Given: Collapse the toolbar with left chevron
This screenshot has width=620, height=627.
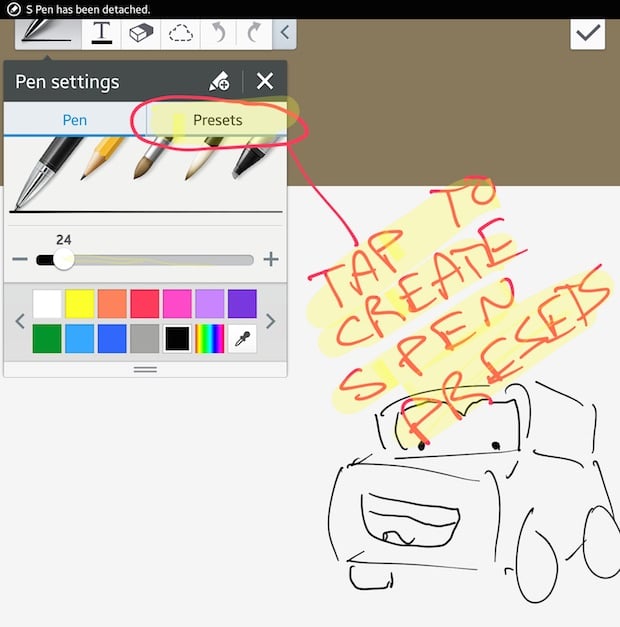Looking at the screenshot, I should pyautogui.click(x=284, y=32).
